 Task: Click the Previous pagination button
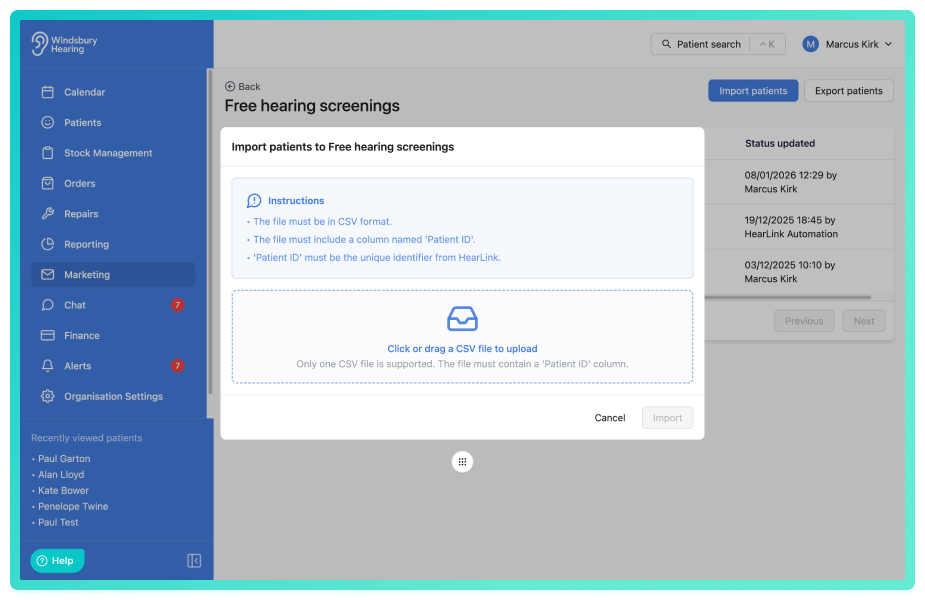point(804,321)
